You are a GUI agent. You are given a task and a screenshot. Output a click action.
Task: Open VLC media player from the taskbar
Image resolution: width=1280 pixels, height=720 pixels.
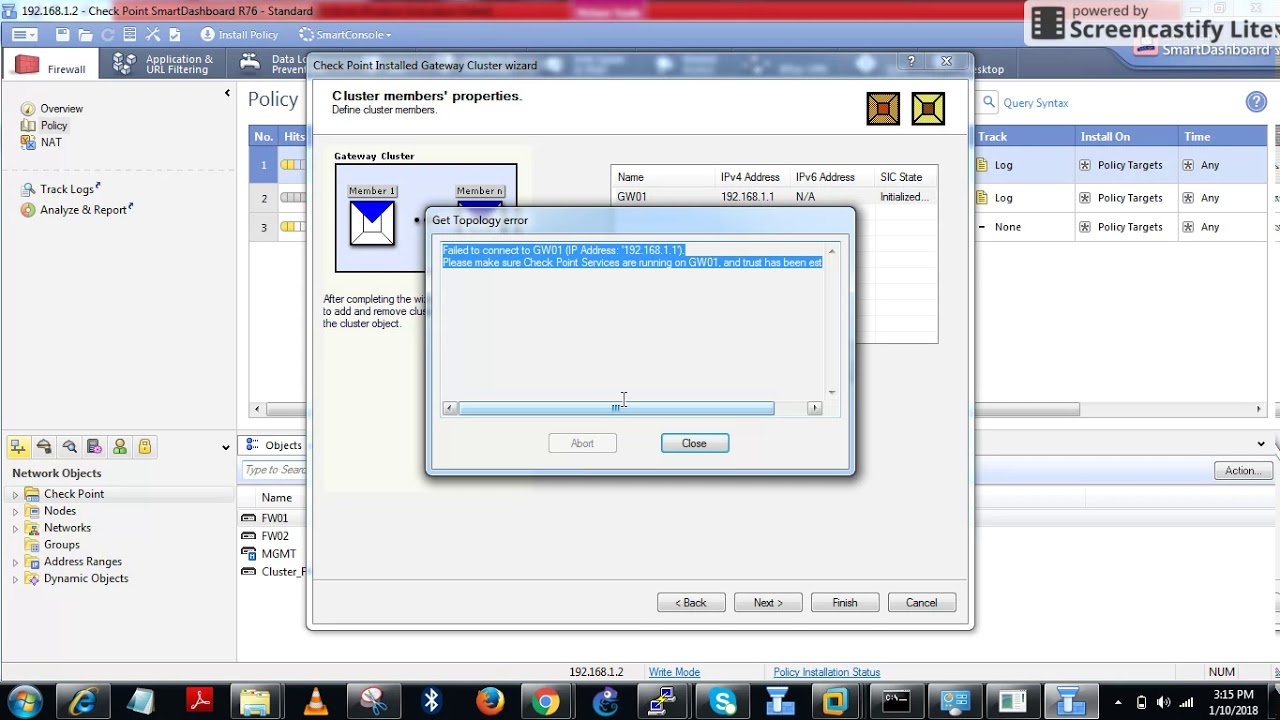click(315, 702)
